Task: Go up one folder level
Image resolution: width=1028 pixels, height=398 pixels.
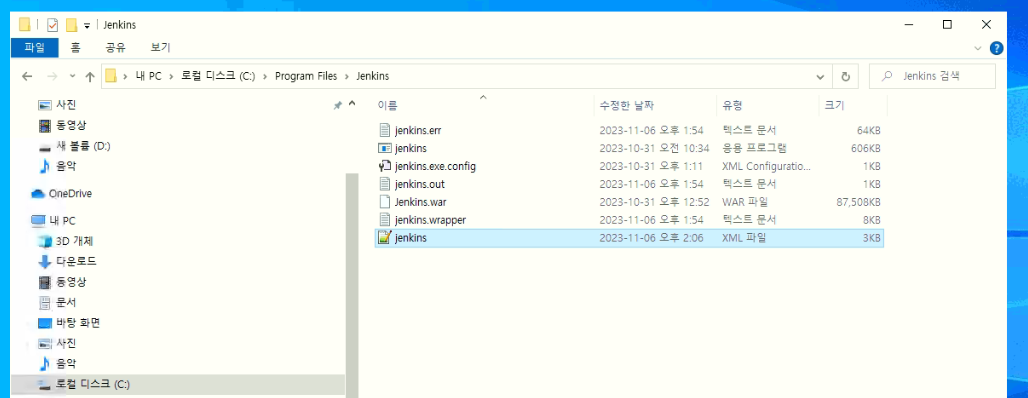Action: (90, 76)
